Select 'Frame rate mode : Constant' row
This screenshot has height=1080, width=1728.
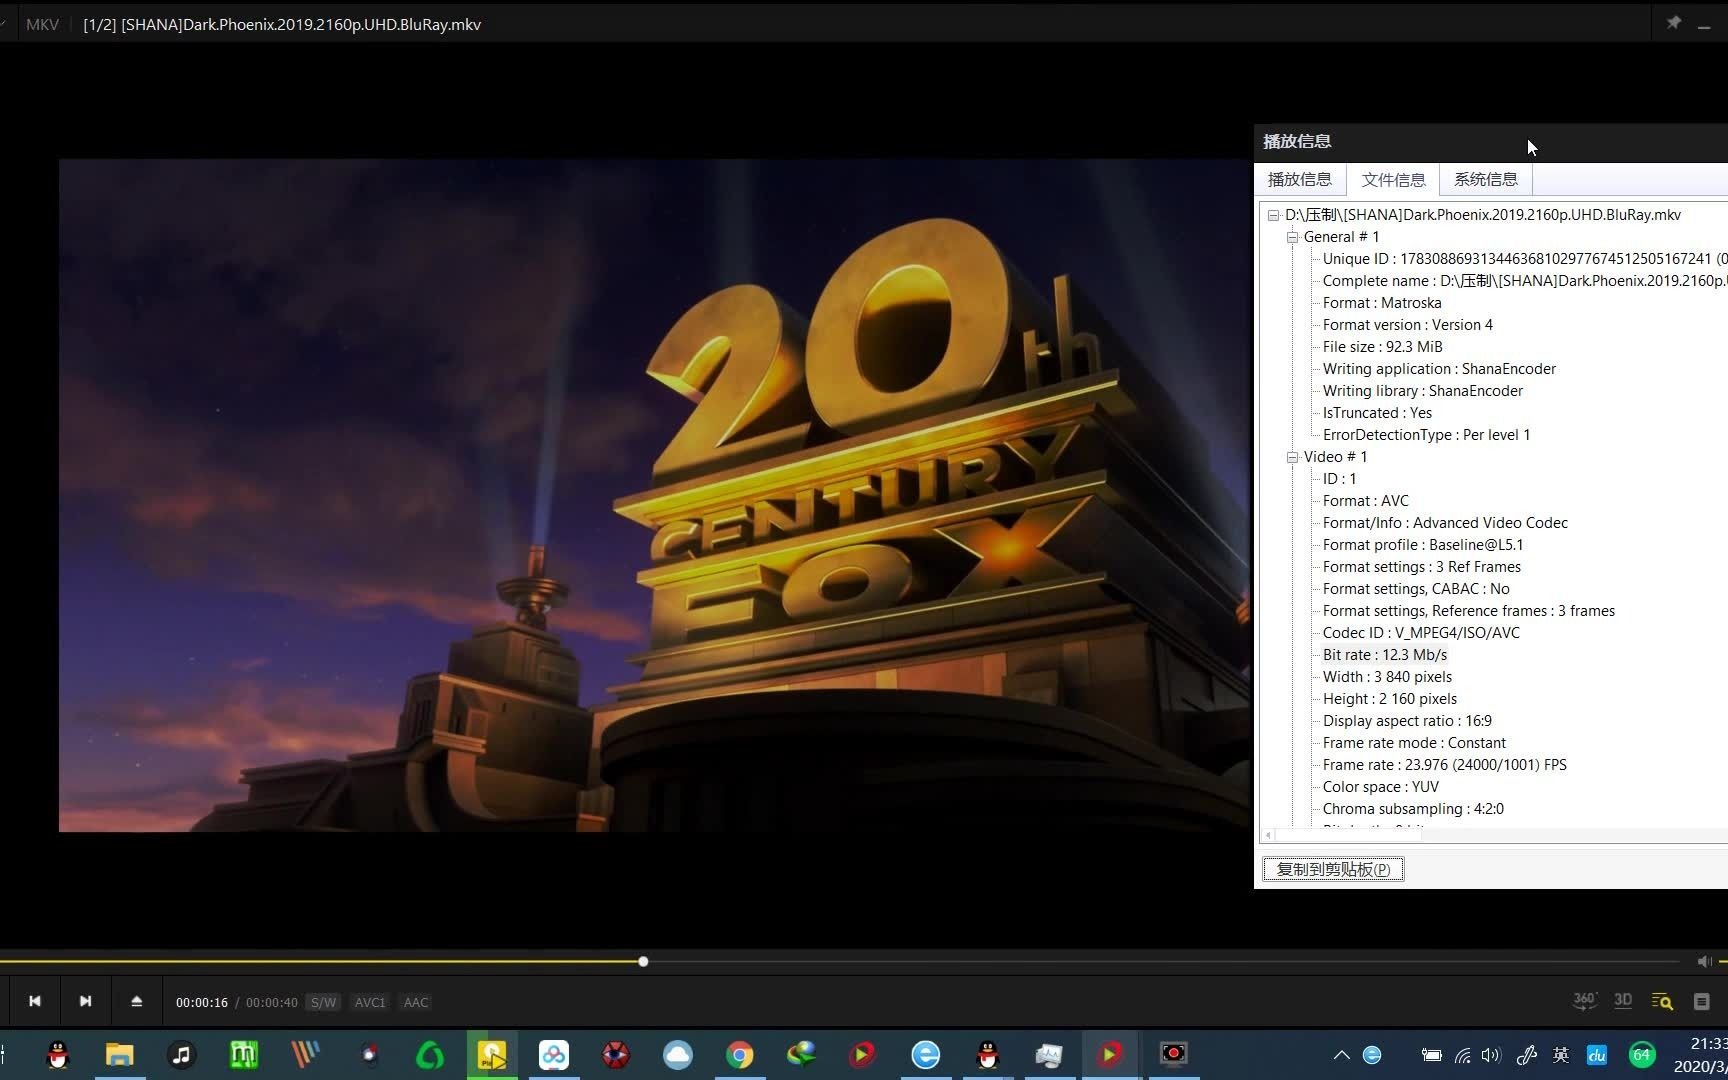1414,743
